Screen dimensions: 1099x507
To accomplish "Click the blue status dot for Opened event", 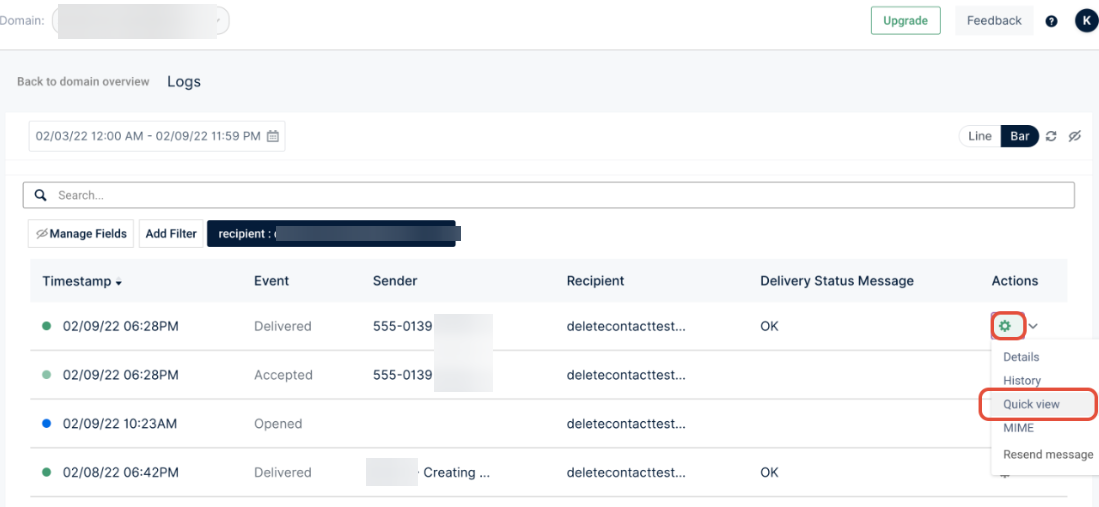I will tap(47, 424).
